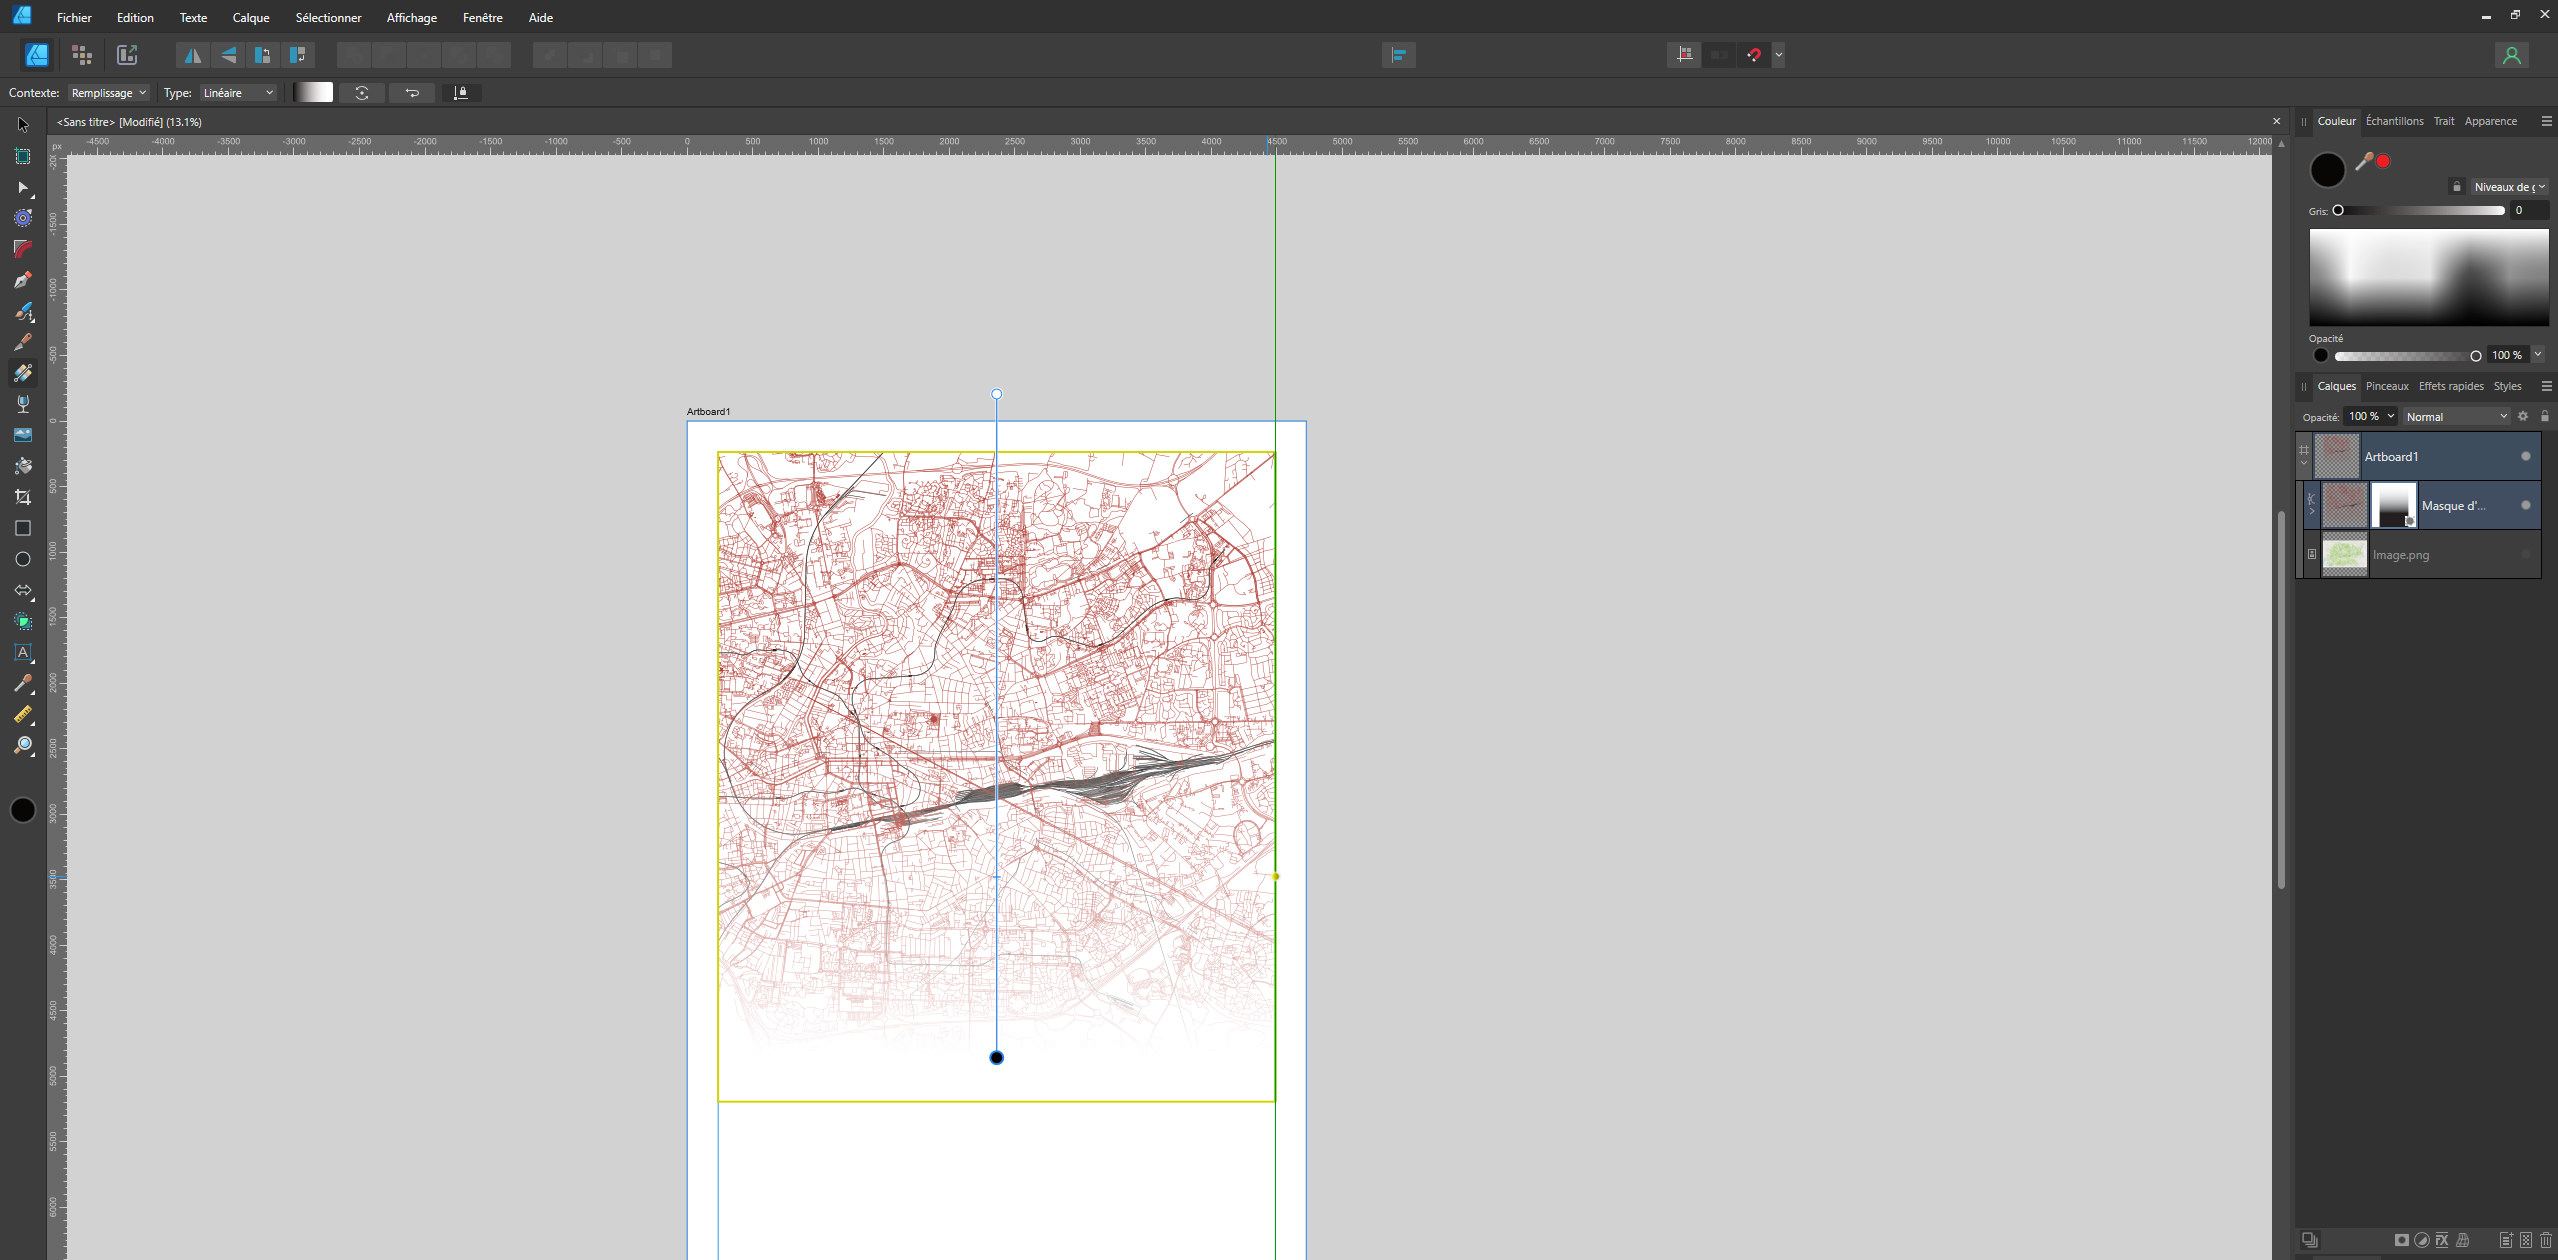Show the hidden Image.png layer
The image size is (2558, 1260).
tap(2525, 554)
